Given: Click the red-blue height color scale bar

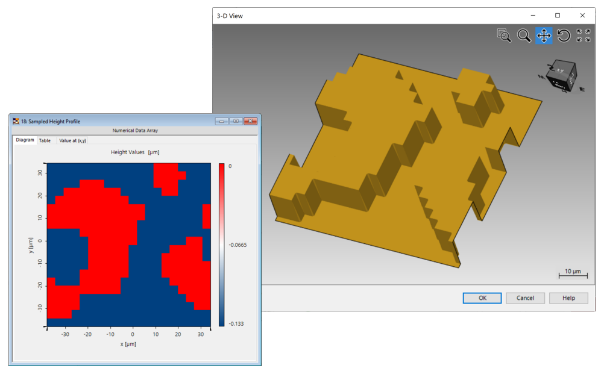Looking at the screenshot, I should coord(221,245).
